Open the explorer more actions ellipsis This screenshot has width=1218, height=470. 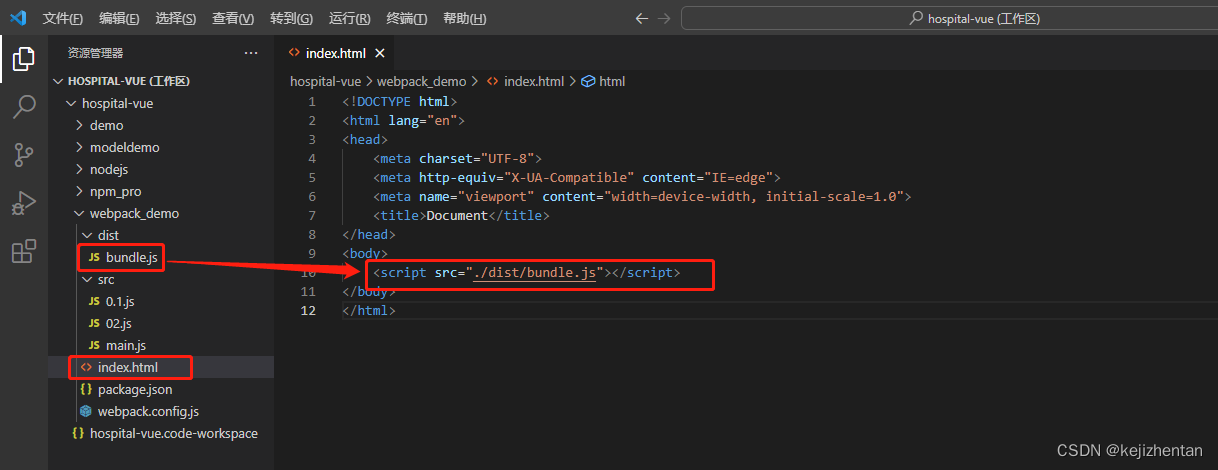point(250,53)
